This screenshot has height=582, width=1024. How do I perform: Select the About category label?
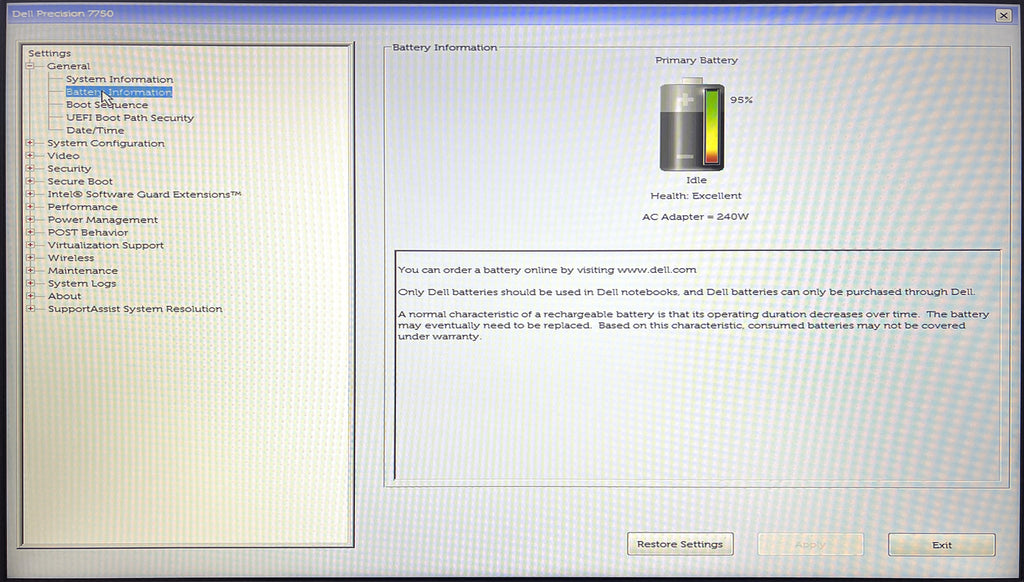click(64, 296)
